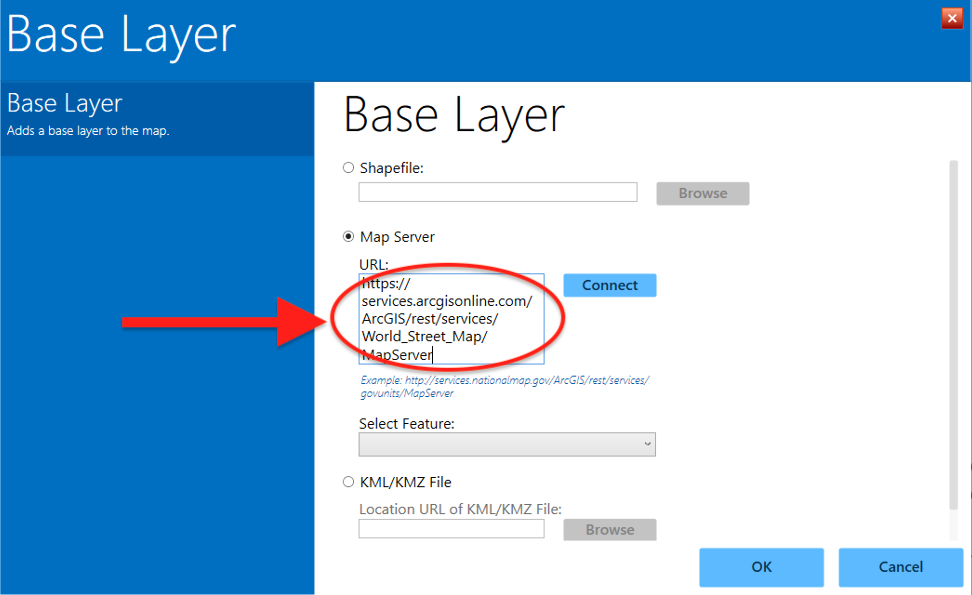Screen dimensions: 972x595
Task: Close the Base Layer dialog window
Action: pos(952,18)
